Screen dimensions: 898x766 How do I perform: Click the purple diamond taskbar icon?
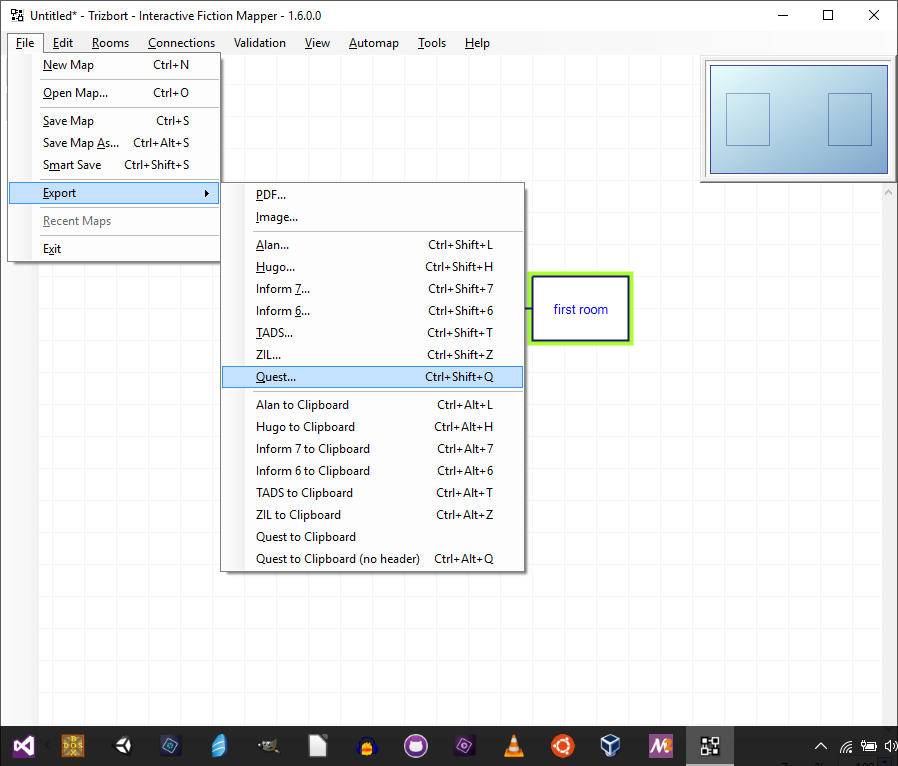click(464, 746)
